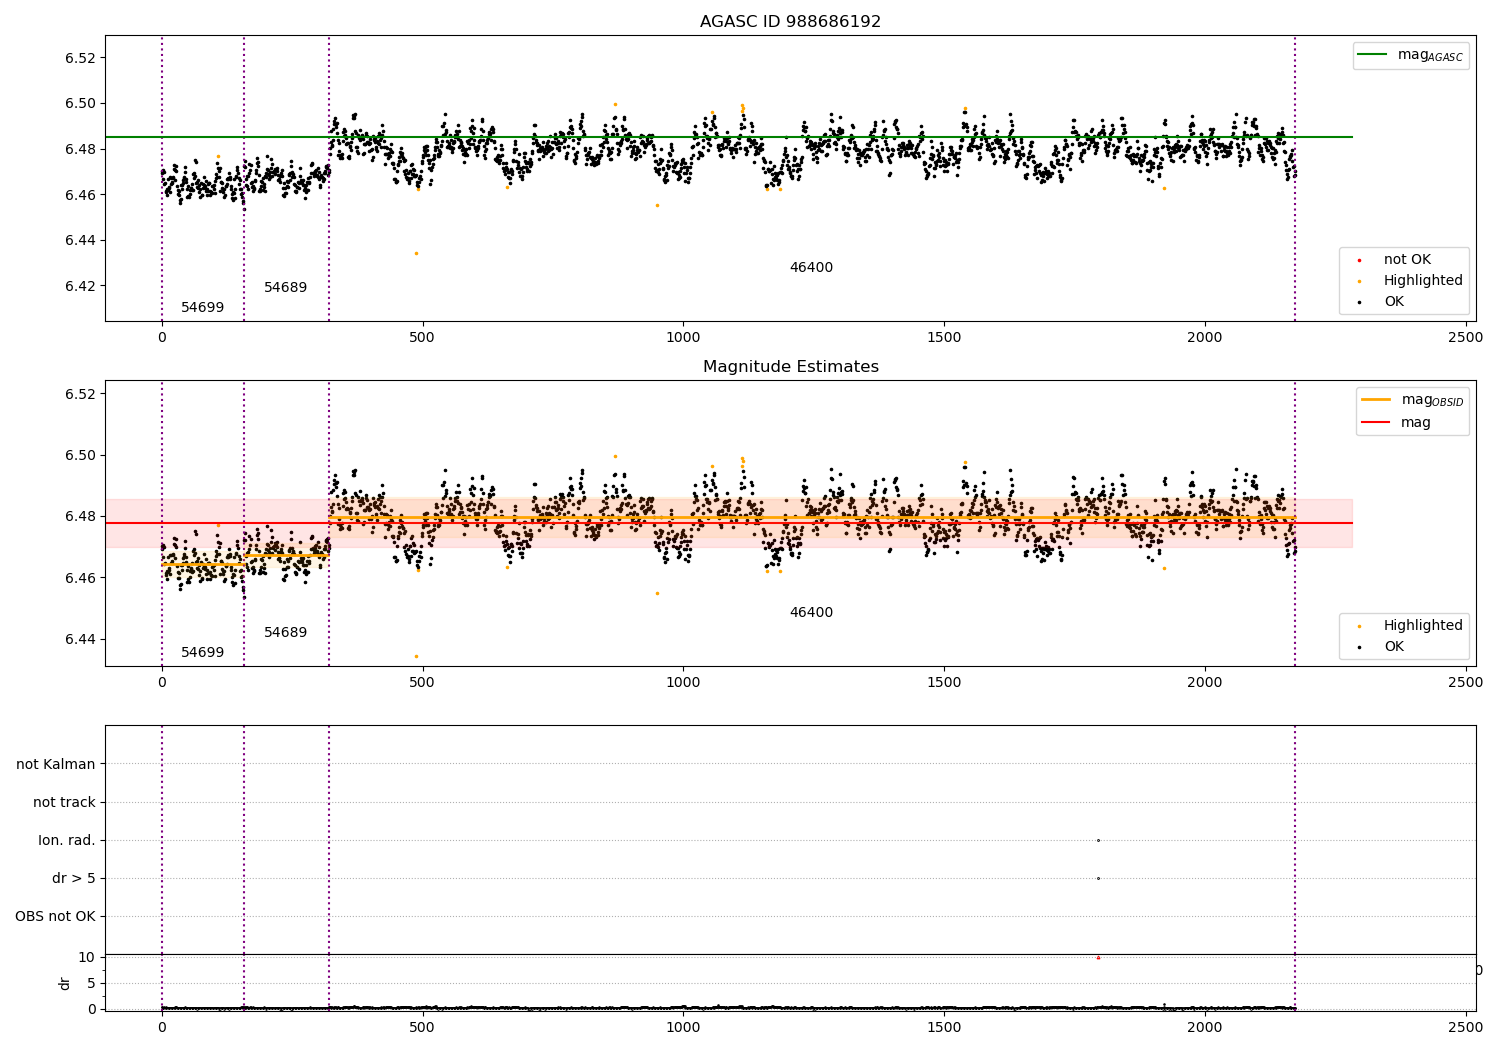Click the 'dr > 5' axis label
Viewport: 1500px width, 1050px height.
tap(74, 879)
